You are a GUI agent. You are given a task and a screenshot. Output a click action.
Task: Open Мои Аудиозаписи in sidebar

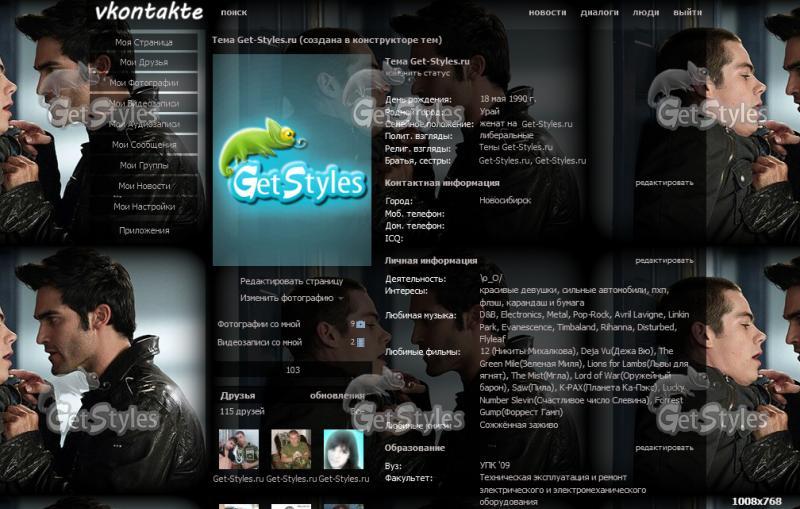pos(144,124)
